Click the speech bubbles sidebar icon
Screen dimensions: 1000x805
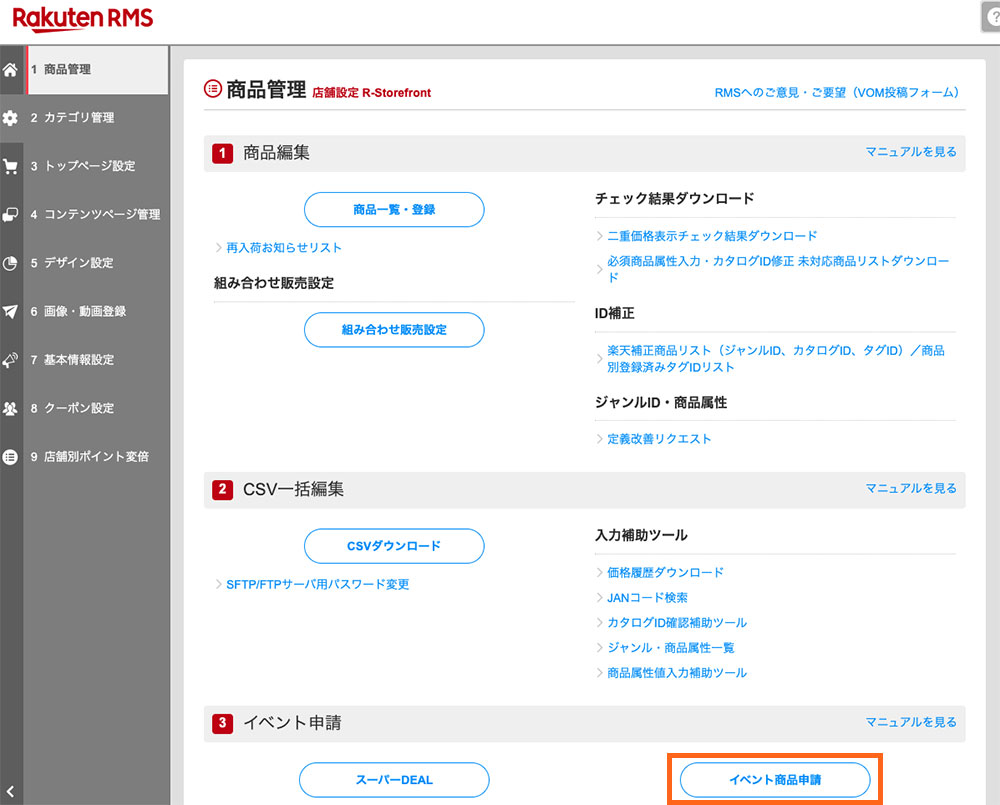[x=10, y=215]
